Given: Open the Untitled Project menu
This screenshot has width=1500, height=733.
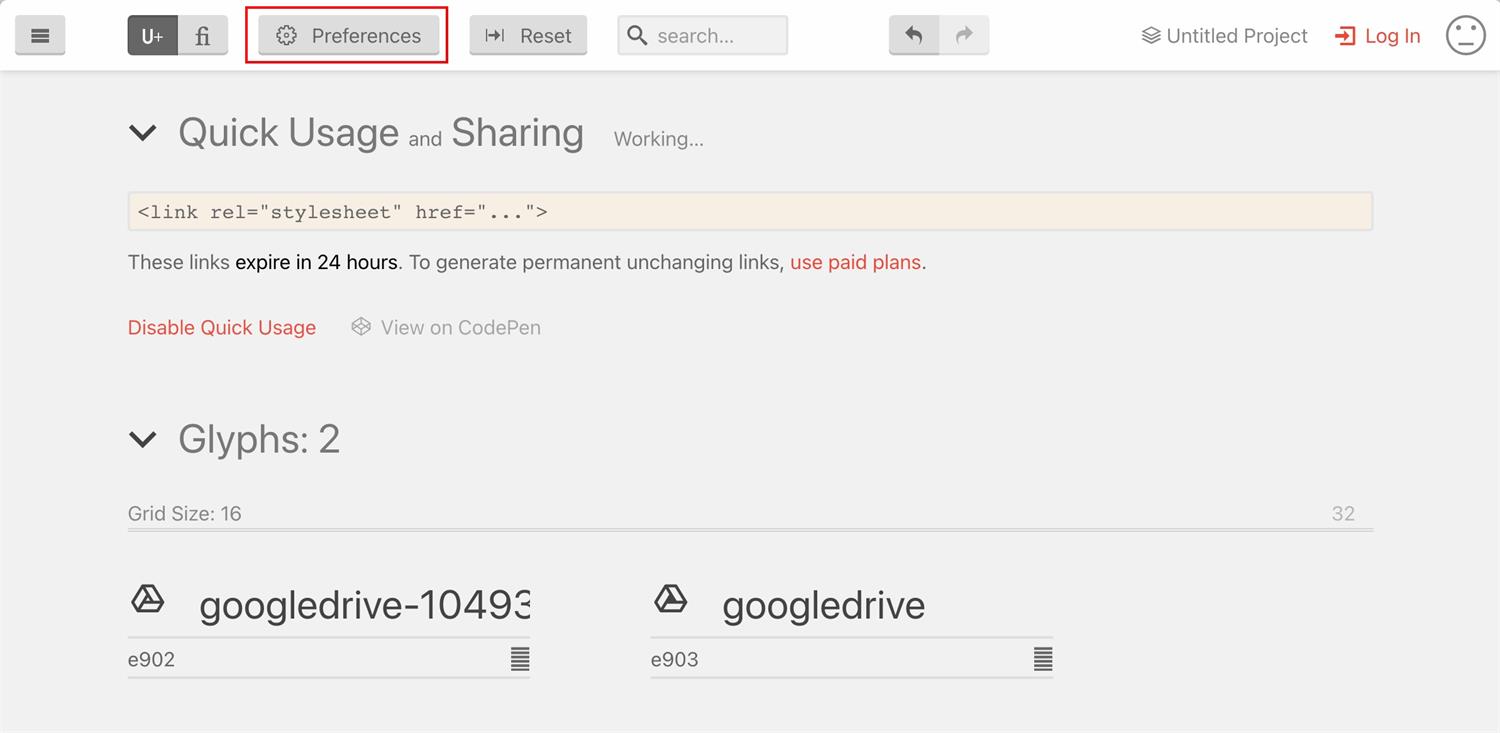Looking at the screenshot, I should point(1224,36).
